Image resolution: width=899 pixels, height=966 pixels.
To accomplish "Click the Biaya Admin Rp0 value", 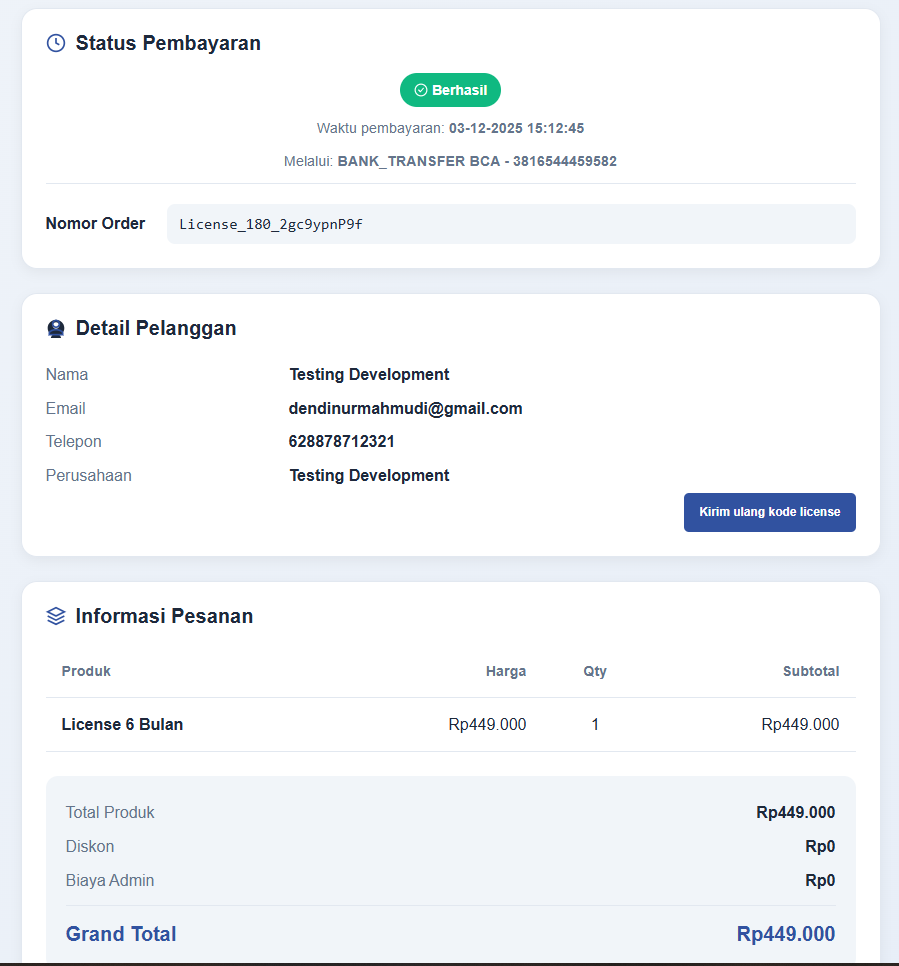I will tap(819, 881).
